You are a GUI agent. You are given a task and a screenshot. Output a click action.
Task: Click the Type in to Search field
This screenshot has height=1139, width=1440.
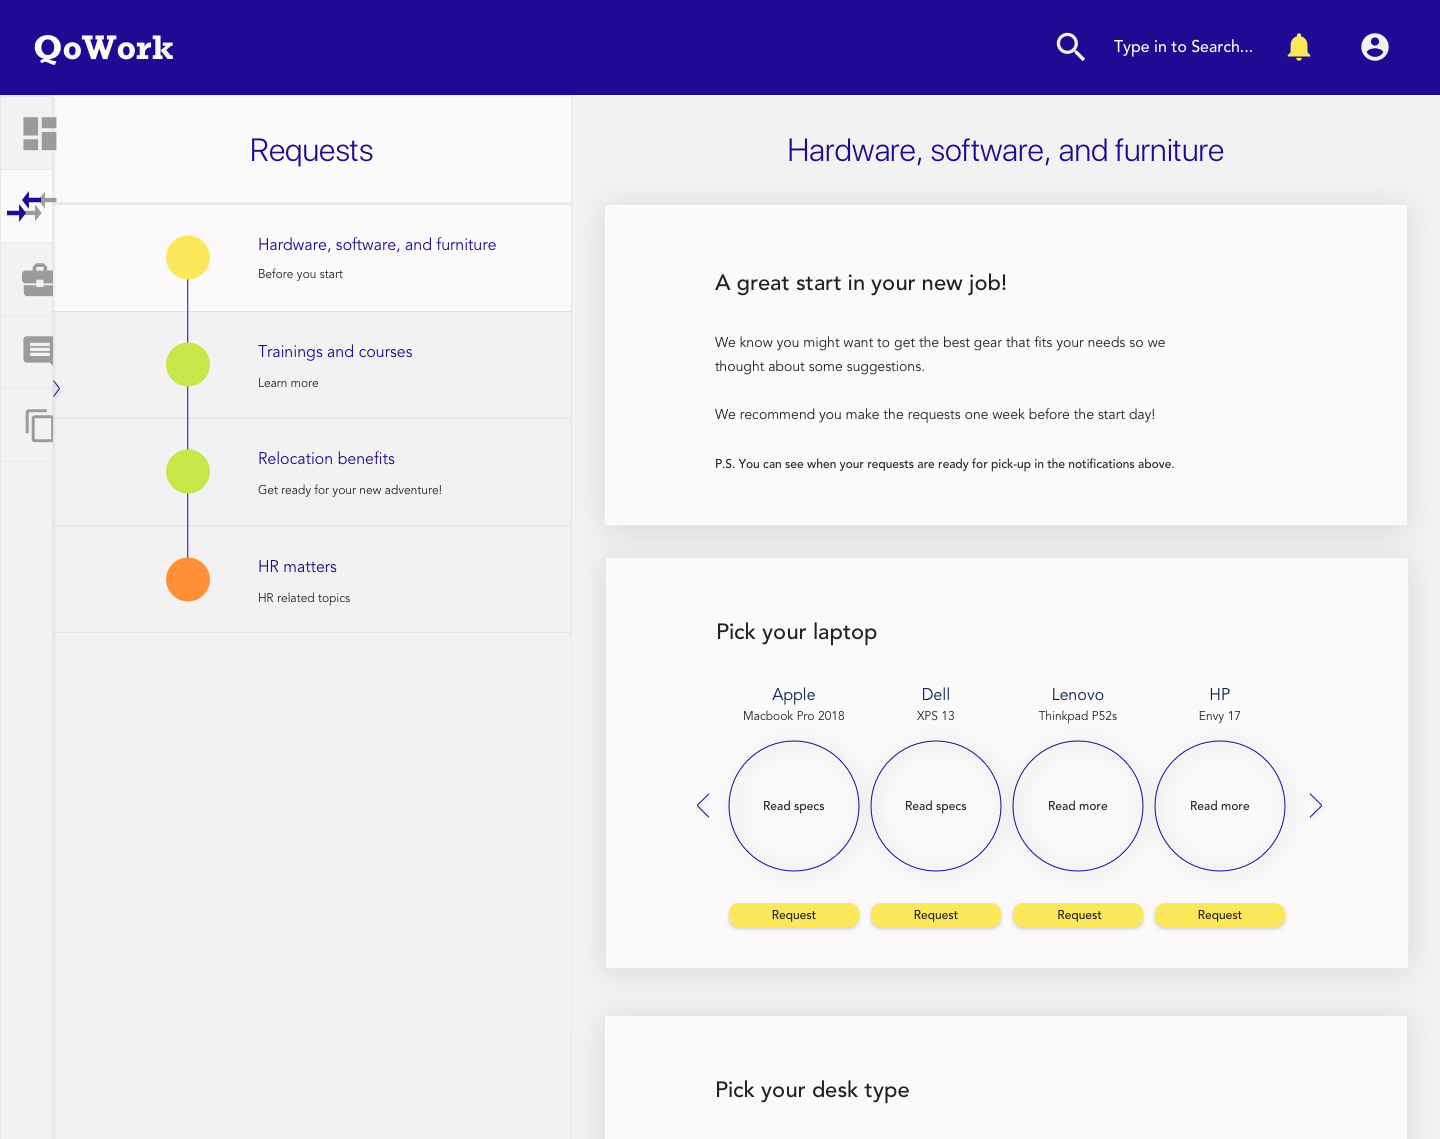(x=1182, y=47)
